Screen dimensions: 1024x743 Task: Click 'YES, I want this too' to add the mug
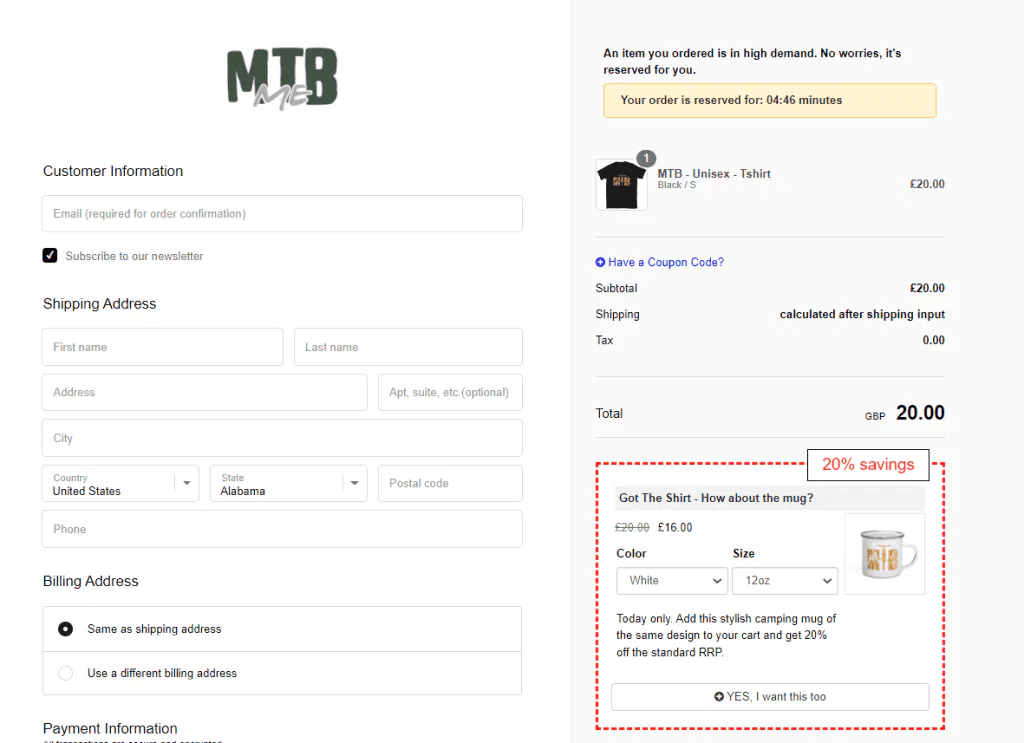769,697
